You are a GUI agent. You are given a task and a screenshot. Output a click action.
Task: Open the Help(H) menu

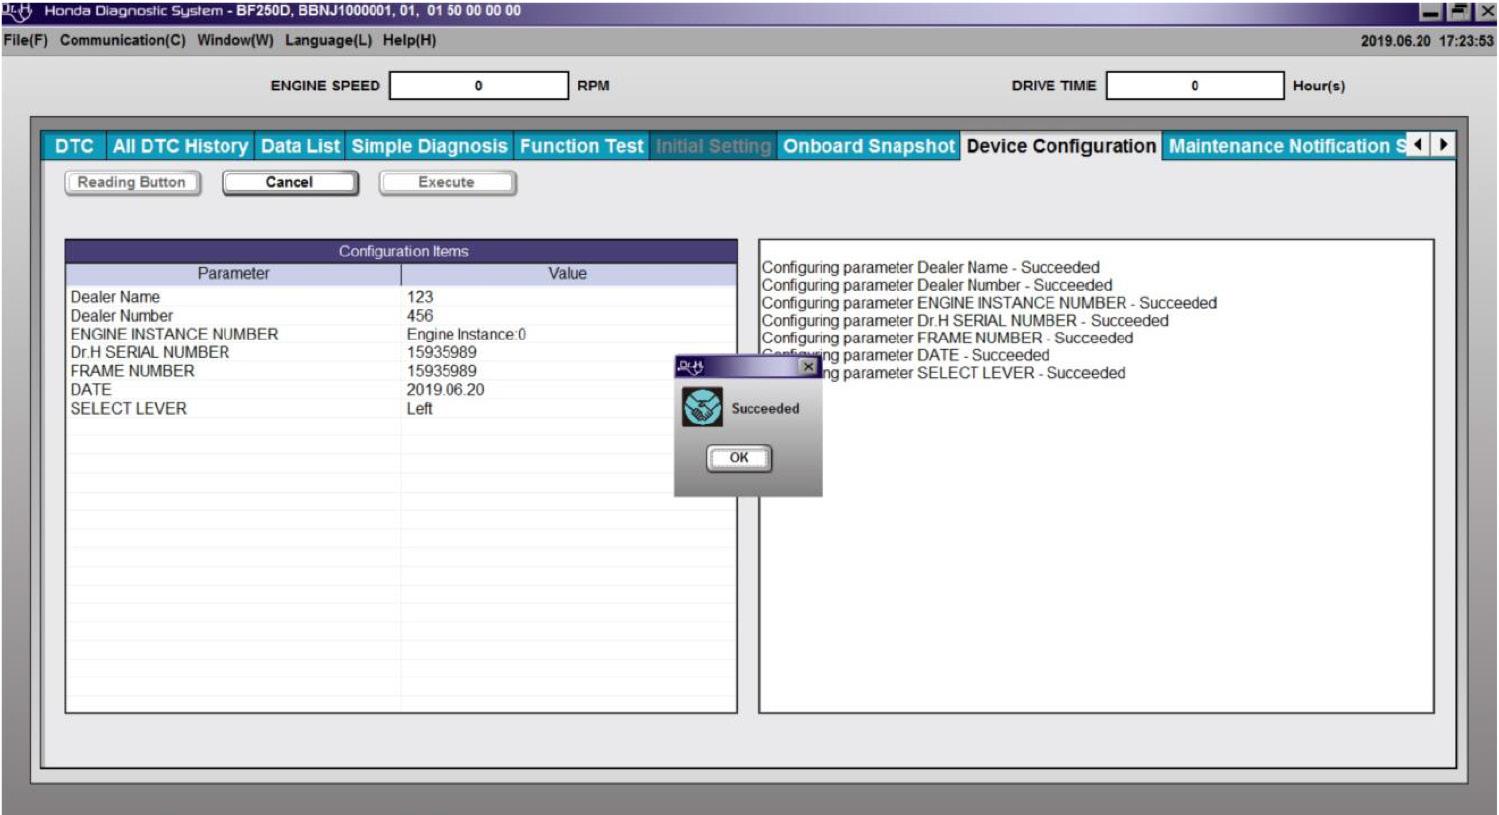point(409,40)
